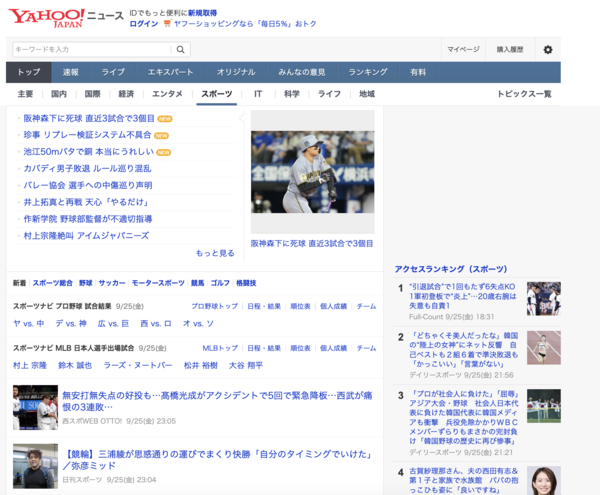Open headline 阪神森下に死球 in topics list

point(89,119)
